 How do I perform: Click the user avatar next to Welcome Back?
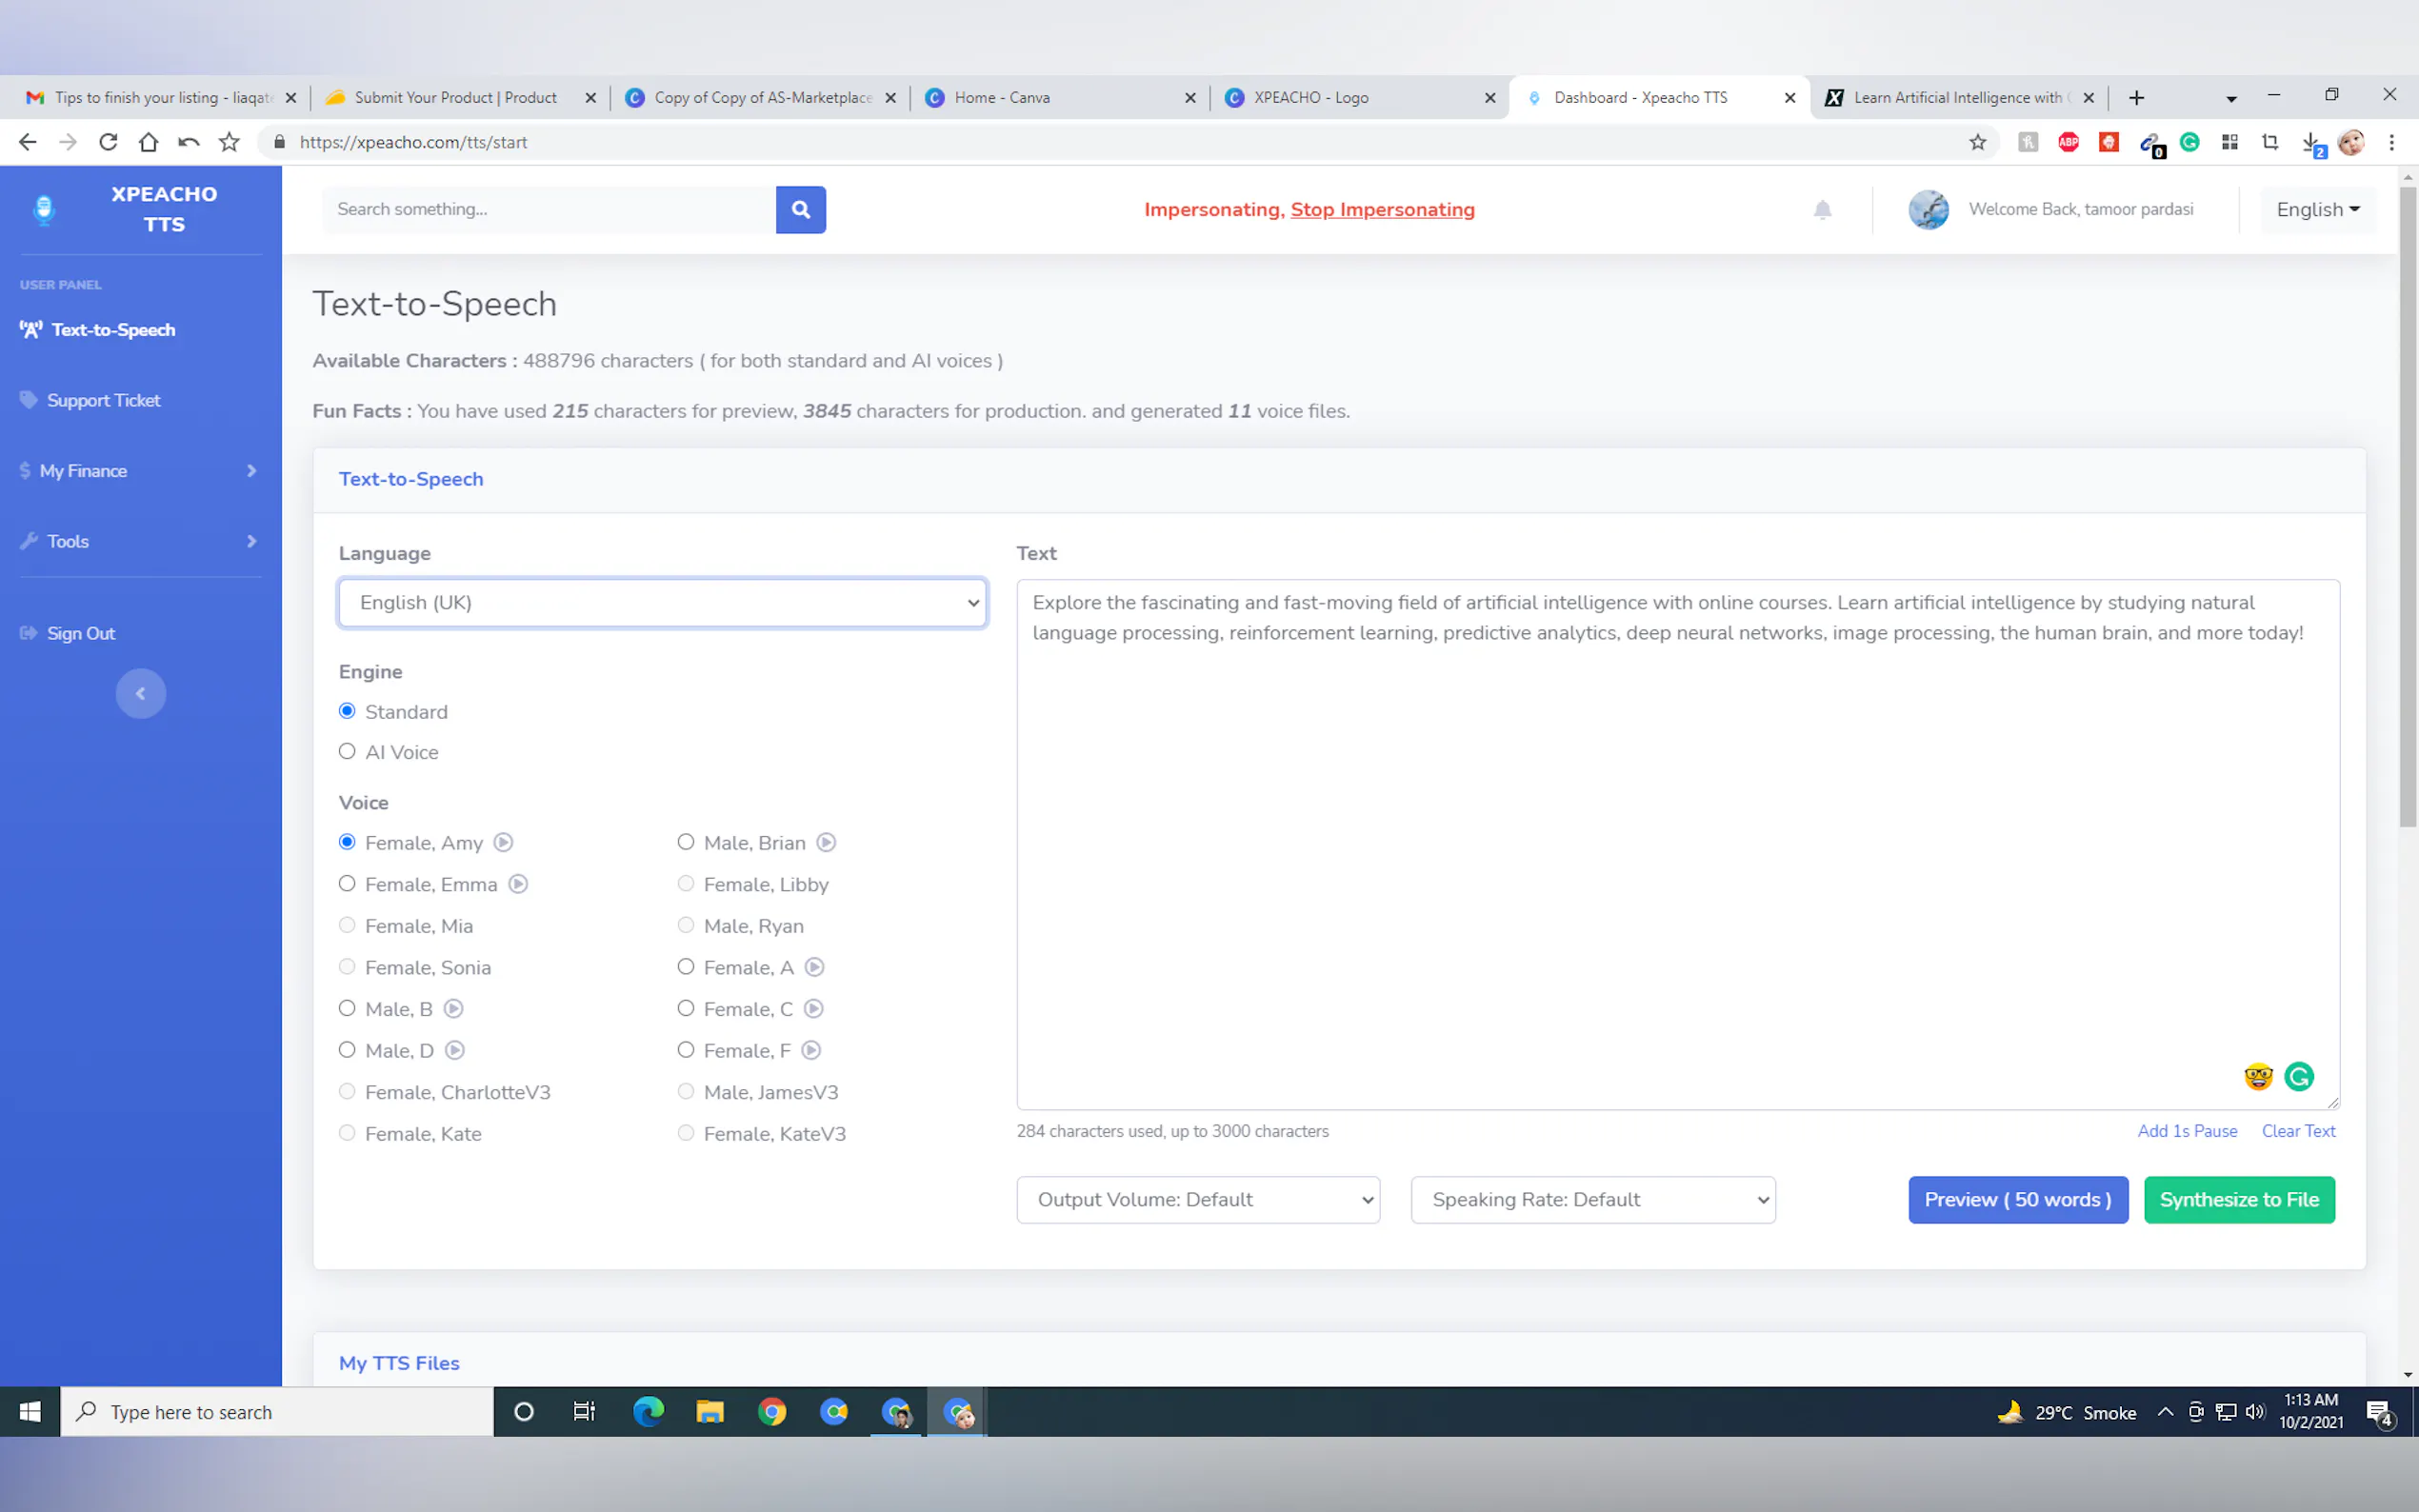(1928, 209)
